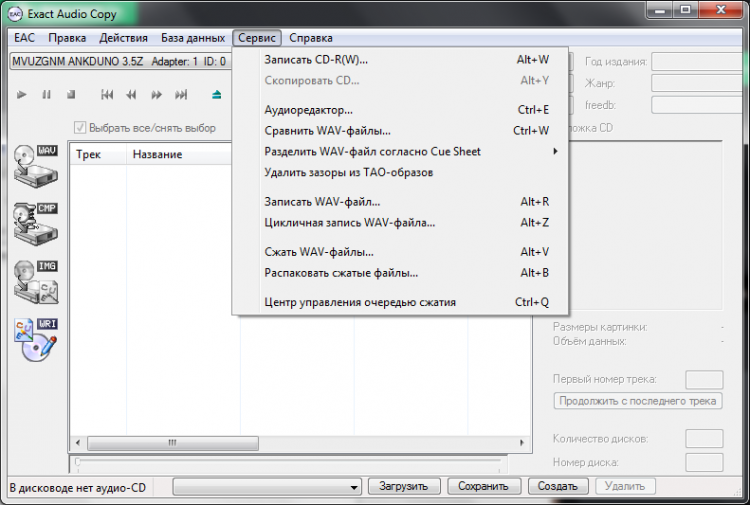Click Продолжить с последнего трека button
750x505 pixels.
[x=638, y=401]
